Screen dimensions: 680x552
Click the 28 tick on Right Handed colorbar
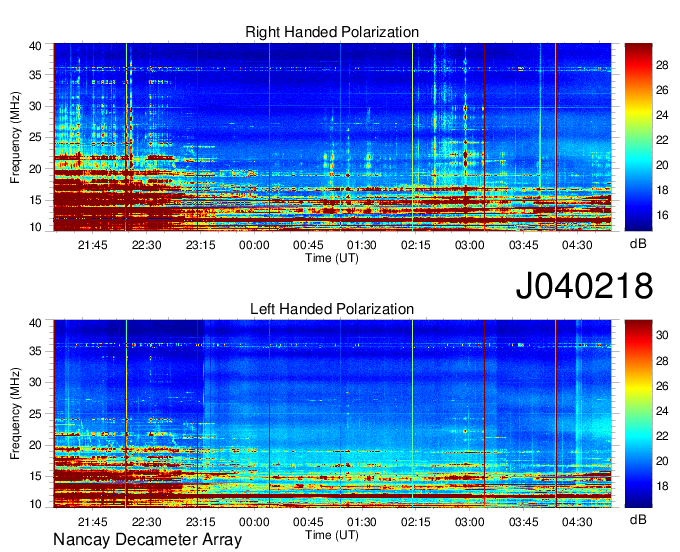pos(662,65)
